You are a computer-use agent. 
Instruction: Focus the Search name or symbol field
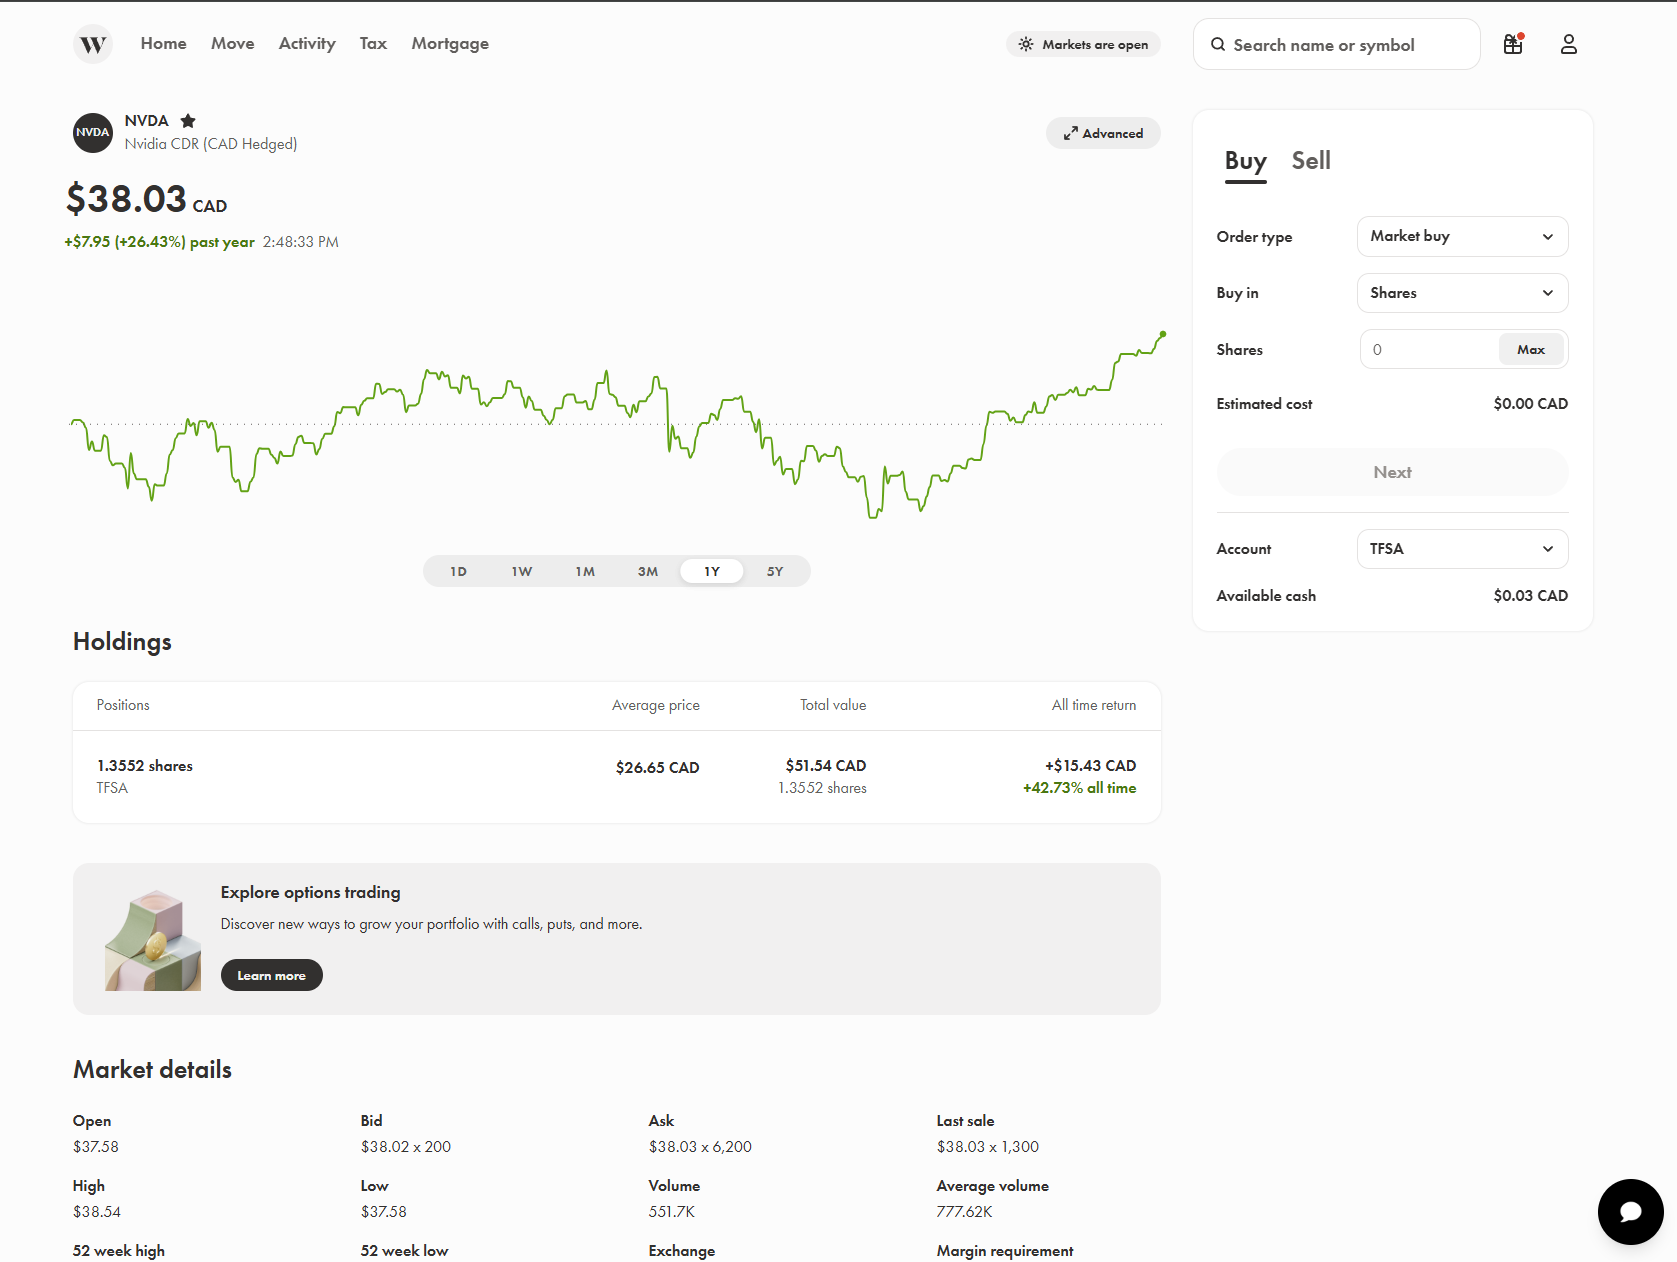(1337, 44)
